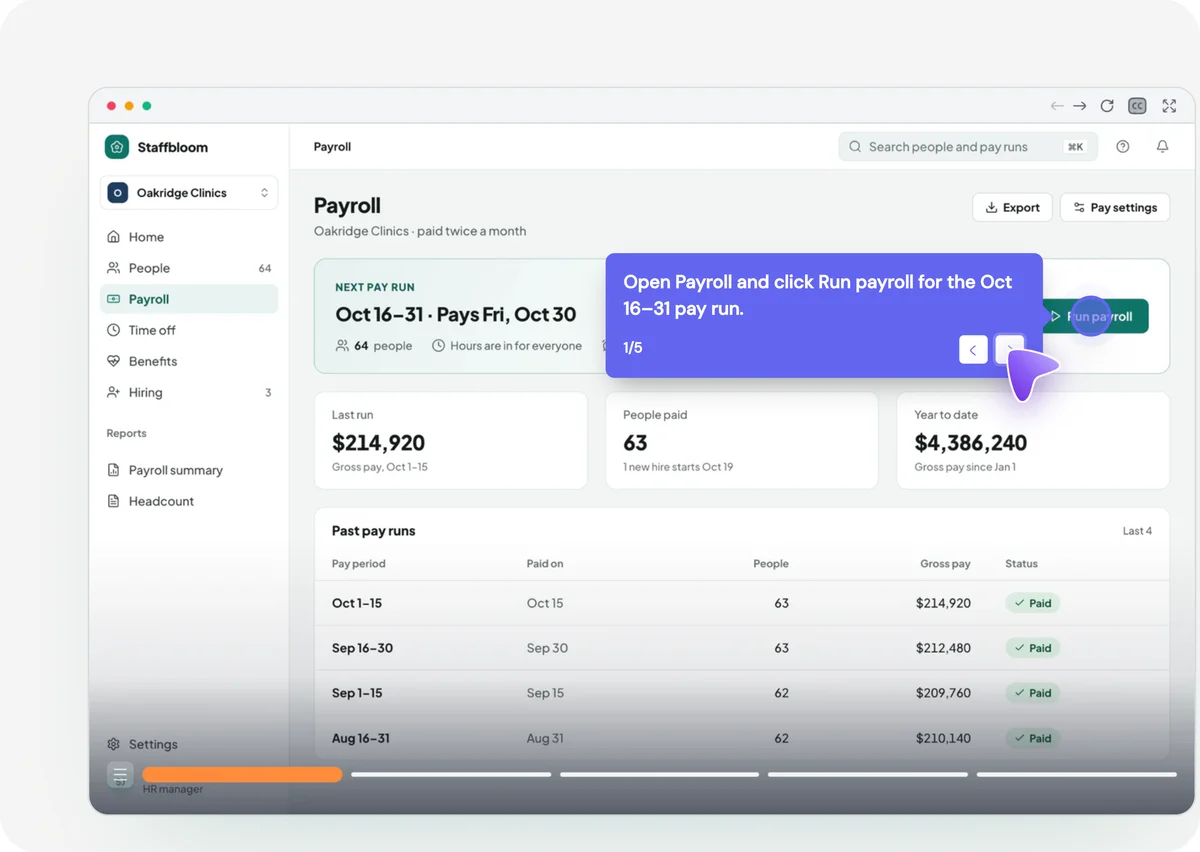Open the Last run $214,920 card

pos(451,441)
